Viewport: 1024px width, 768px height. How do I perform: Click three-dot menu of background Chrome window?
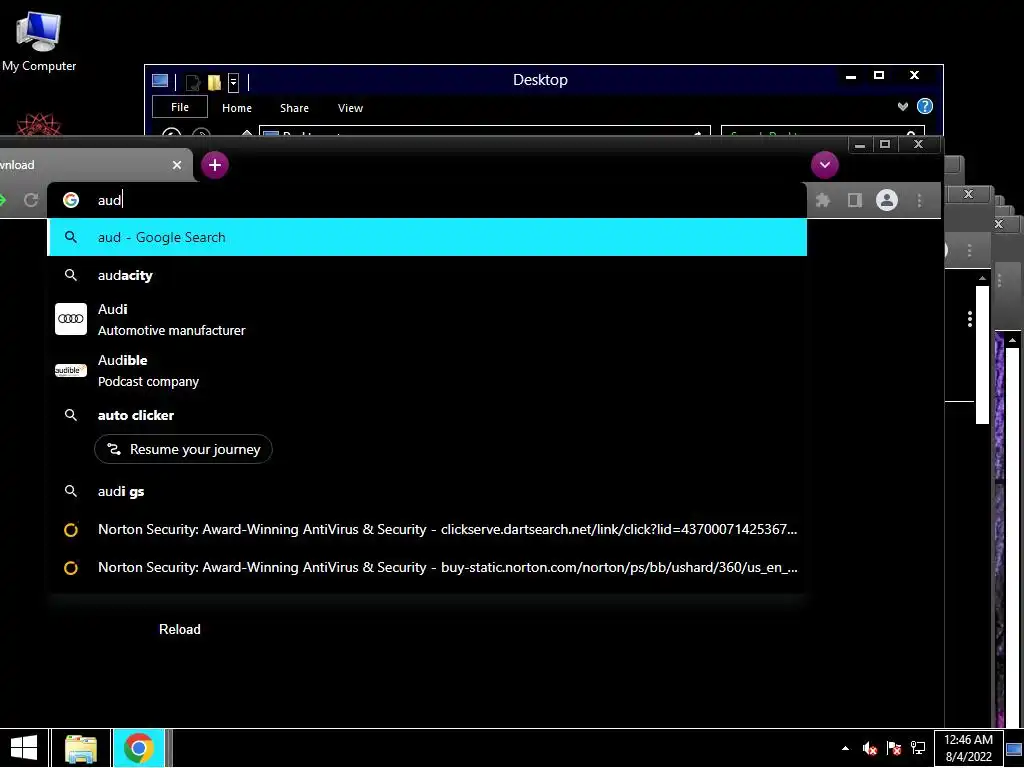969,250
